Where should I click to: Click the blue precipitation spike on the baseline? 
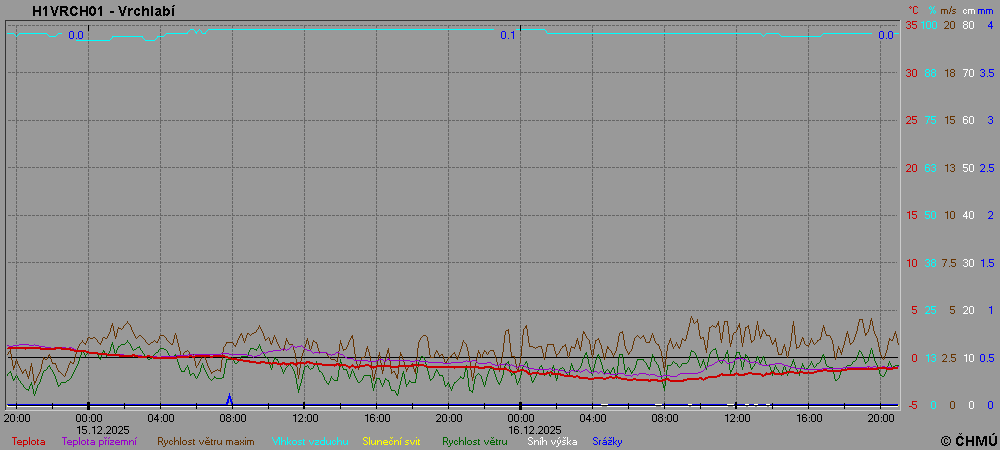point(229,399)
